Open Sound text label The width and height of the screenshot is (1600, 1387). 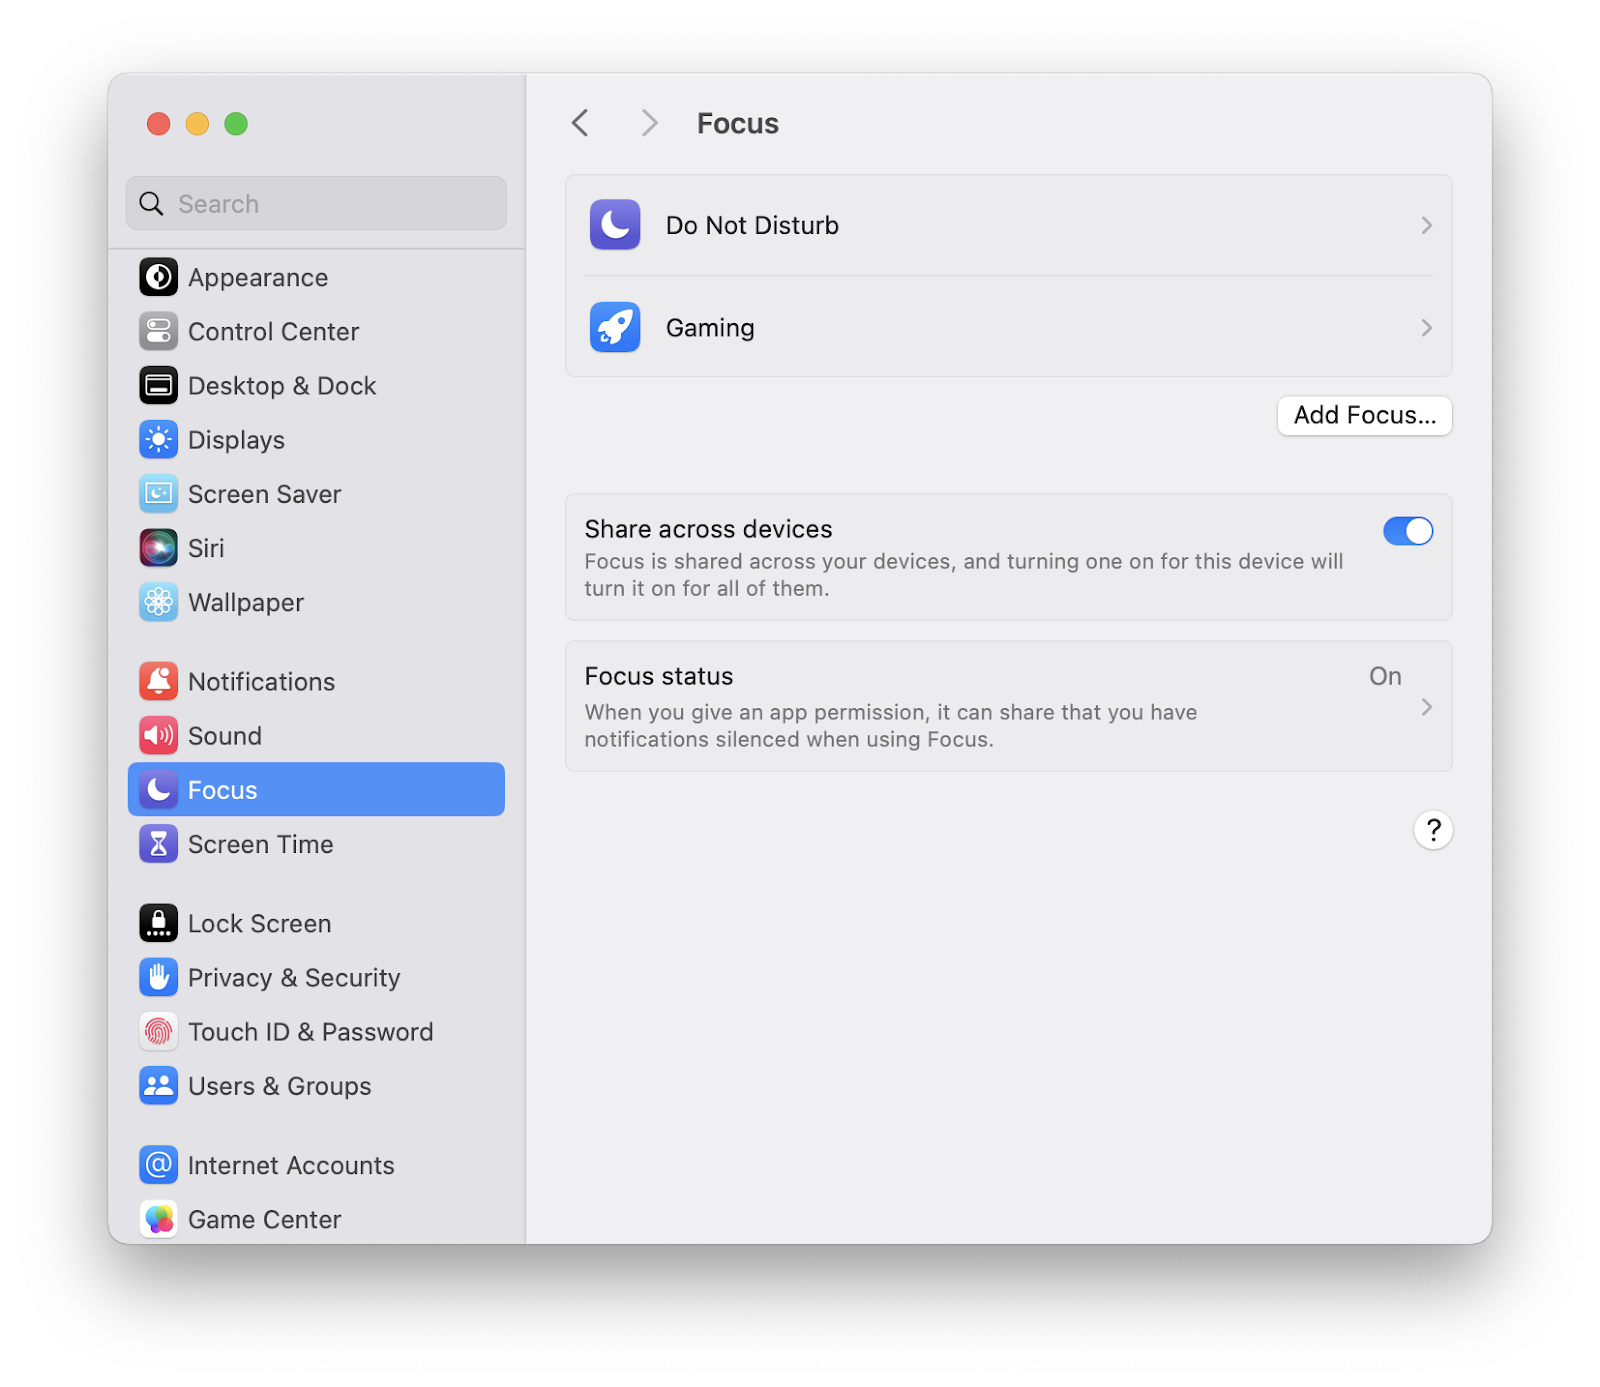[x=224, y=736]
